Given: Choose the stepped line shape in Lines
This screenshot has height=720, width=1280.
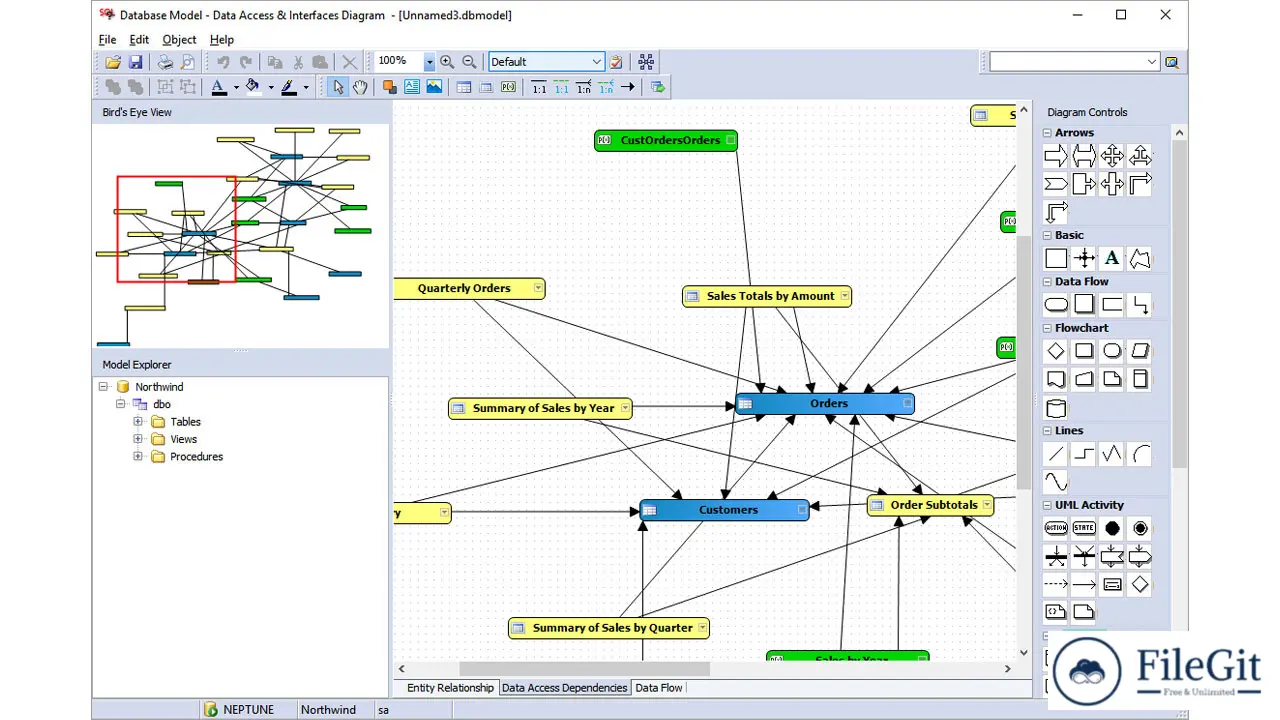Looking at the screenshot, I should click(x=1084, y=454).
